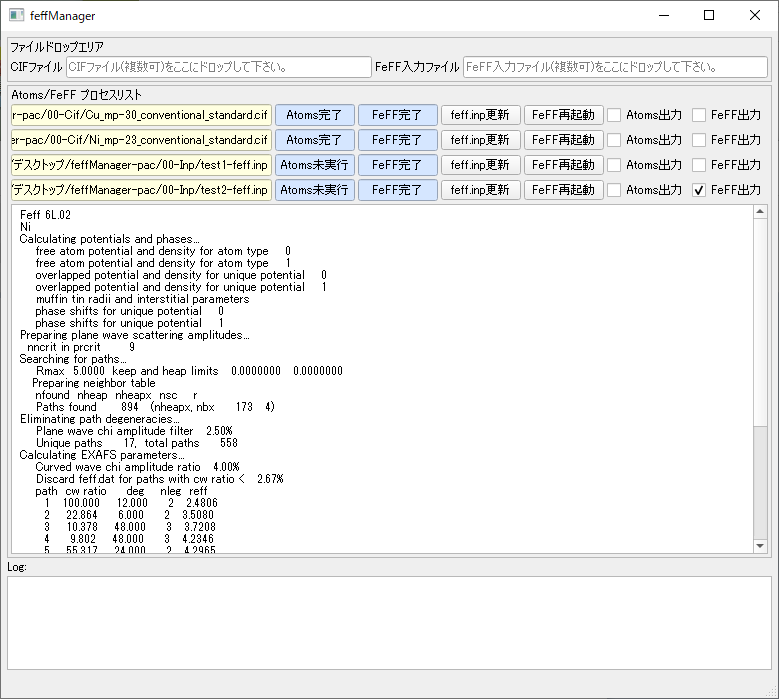Viewport: 779px width, 699px height.
Task: Toggle Atoms出力 for test1-feff.inp row
Action: 614,165
